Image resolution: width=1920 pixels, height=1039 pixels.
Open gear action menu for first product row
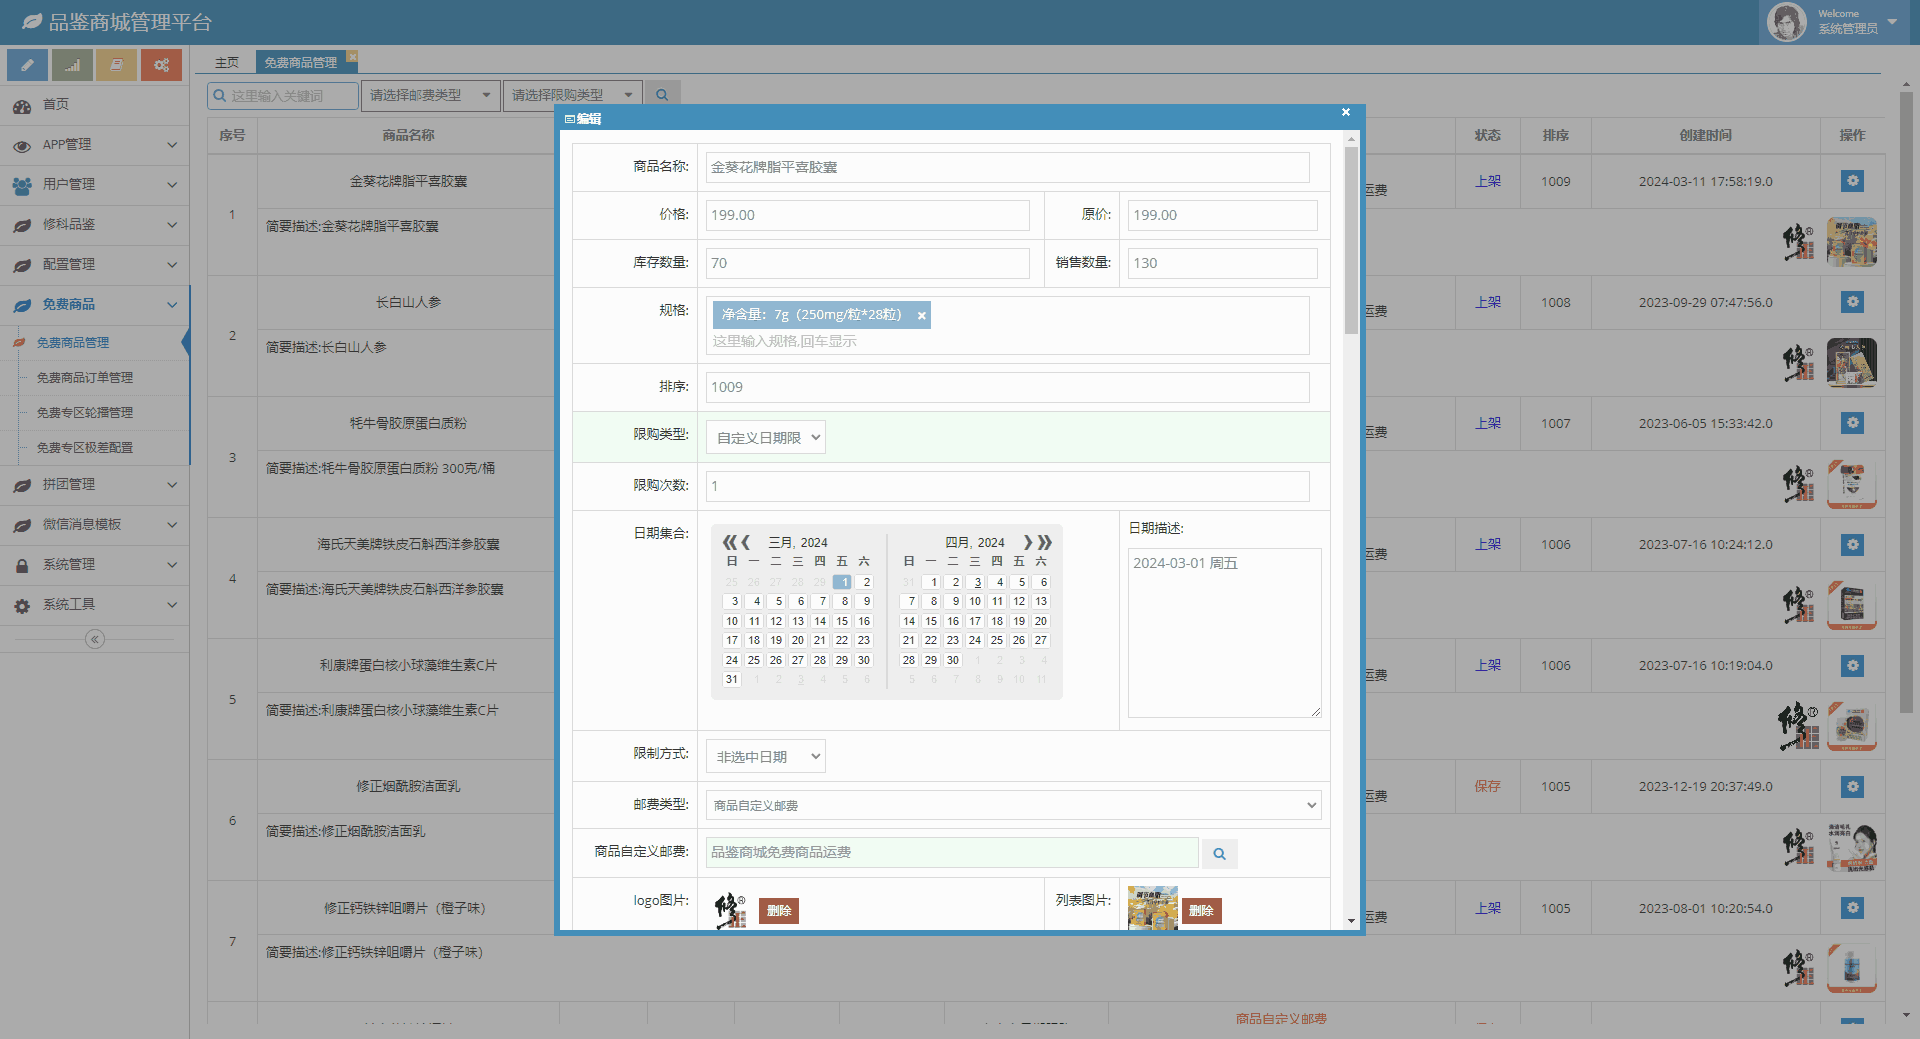pos(1852,181)
